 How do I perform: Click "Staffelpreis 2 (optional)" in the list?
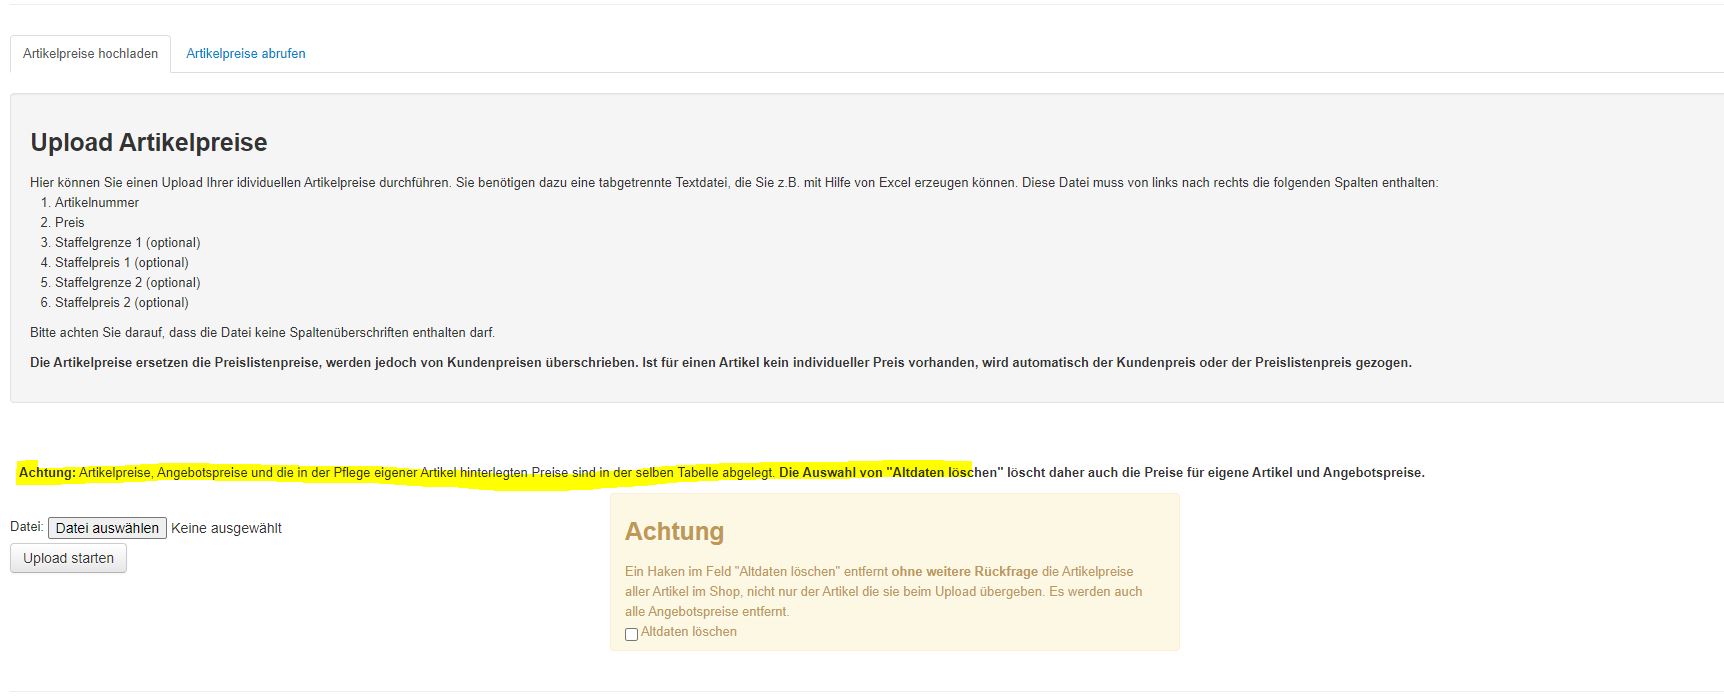pyautogui.click(x=121, y=303)
